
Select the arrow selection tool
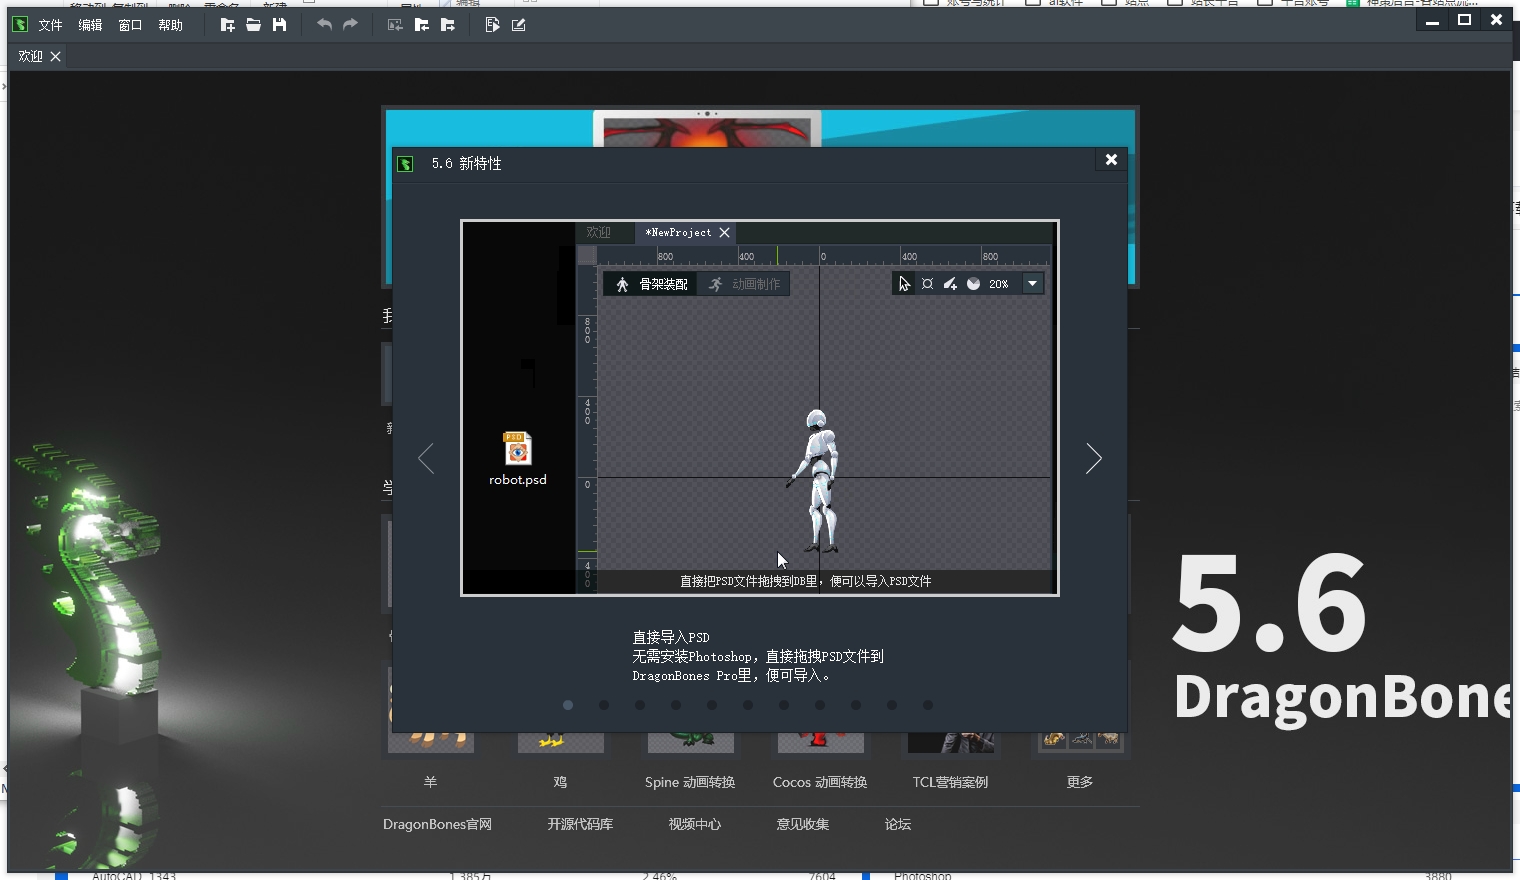point(904,284)
